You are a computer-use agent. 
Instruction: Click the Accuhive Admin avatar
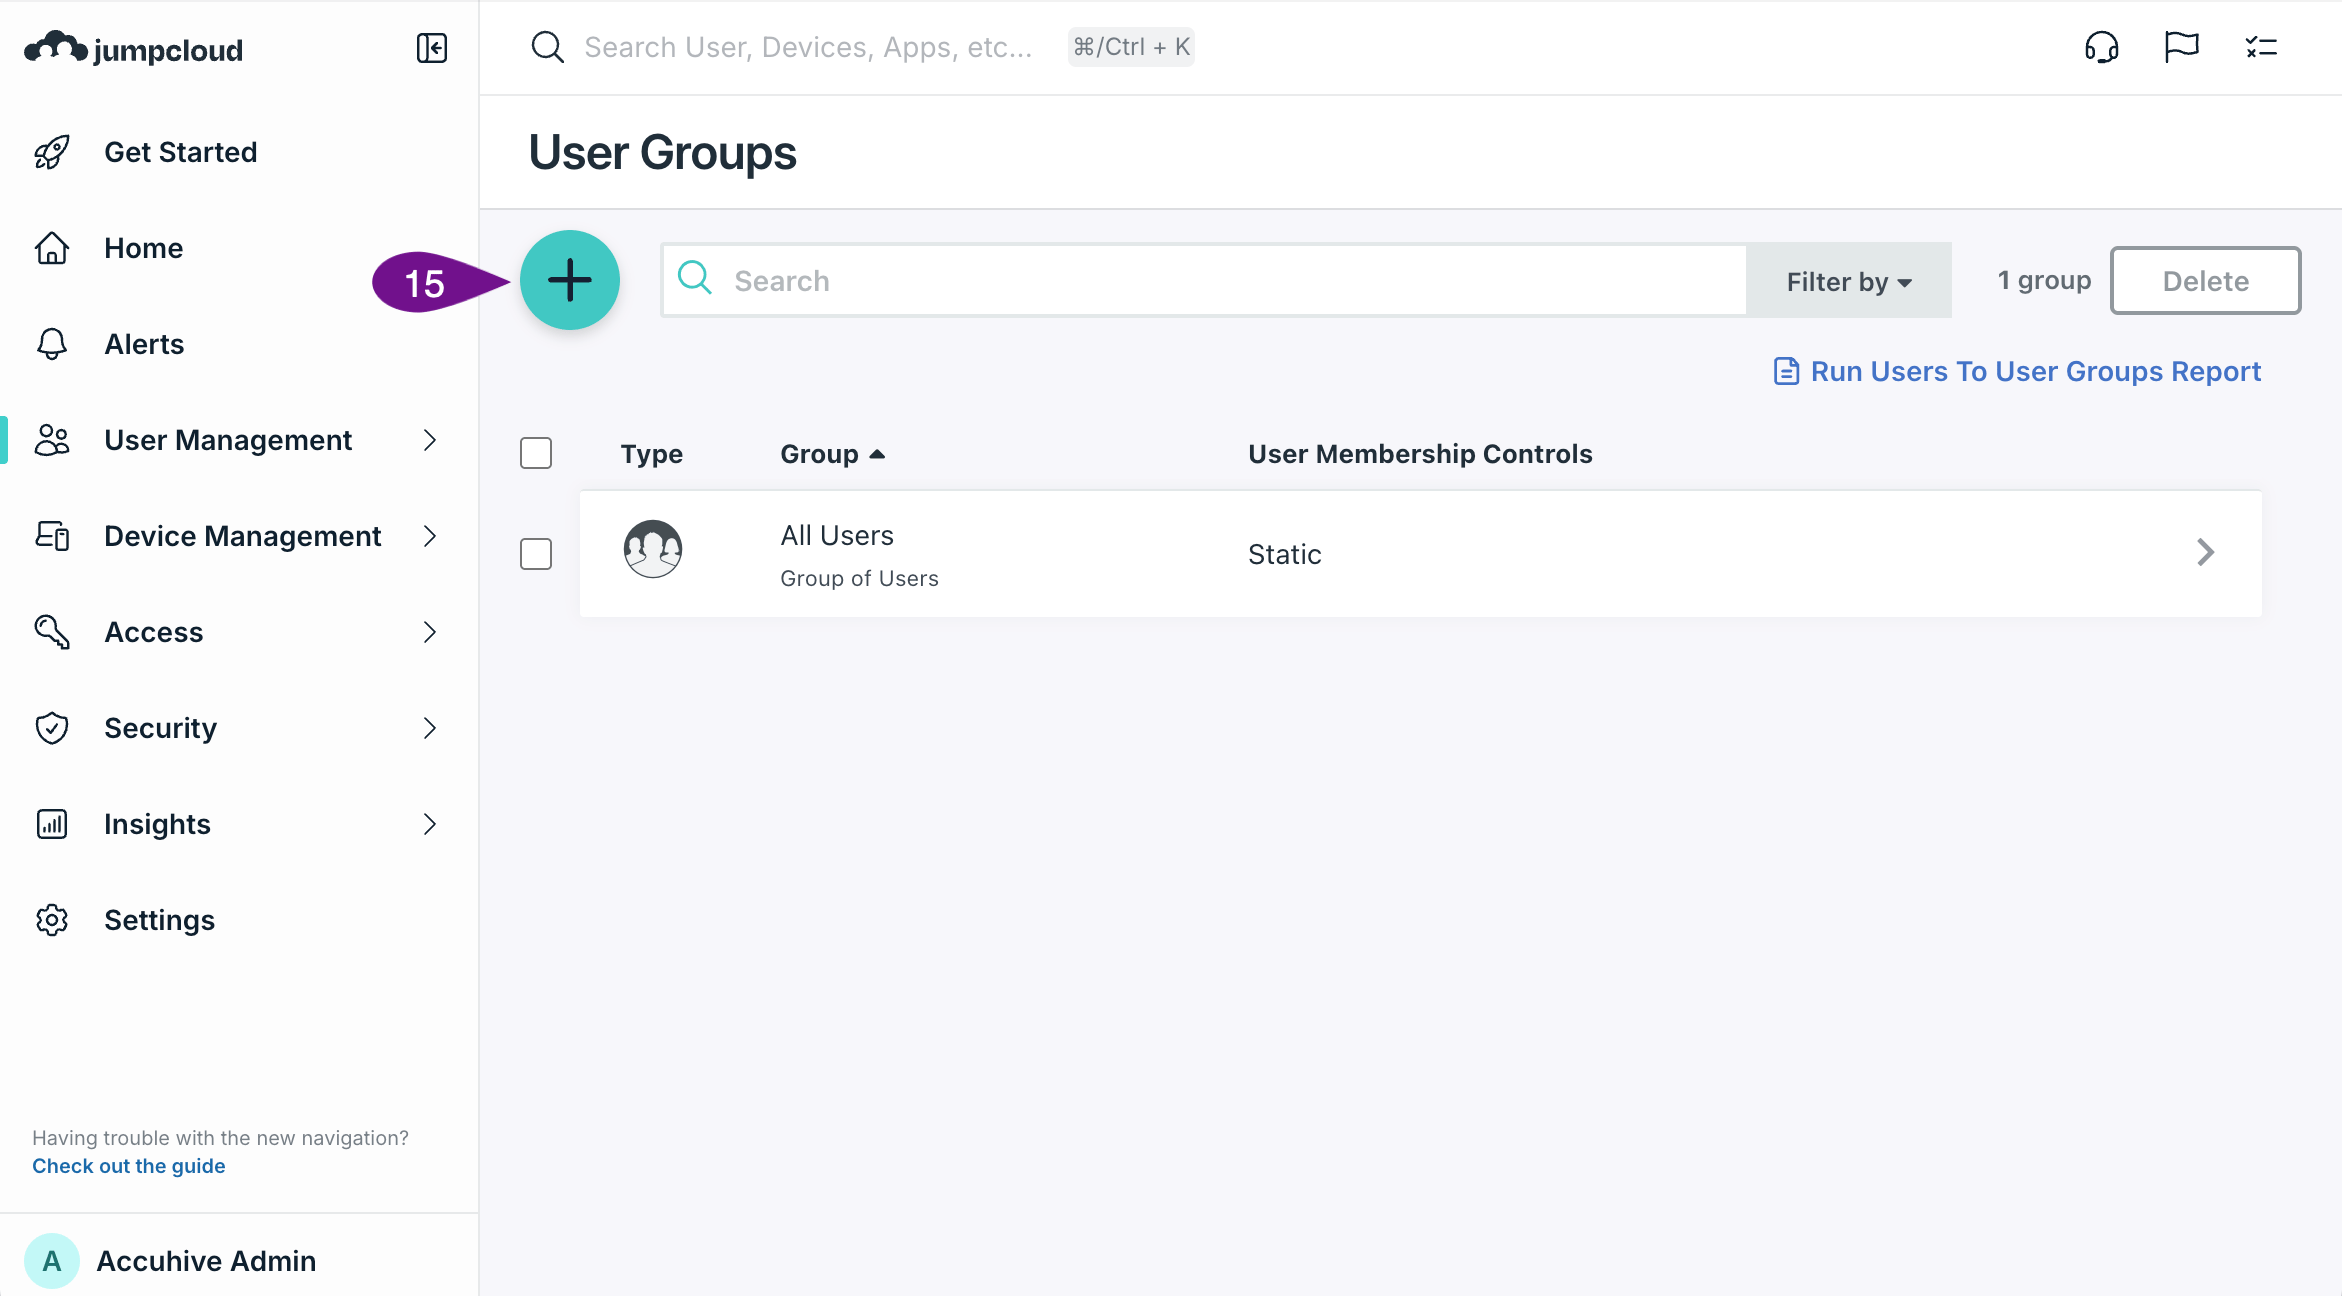coord(52,1261)
